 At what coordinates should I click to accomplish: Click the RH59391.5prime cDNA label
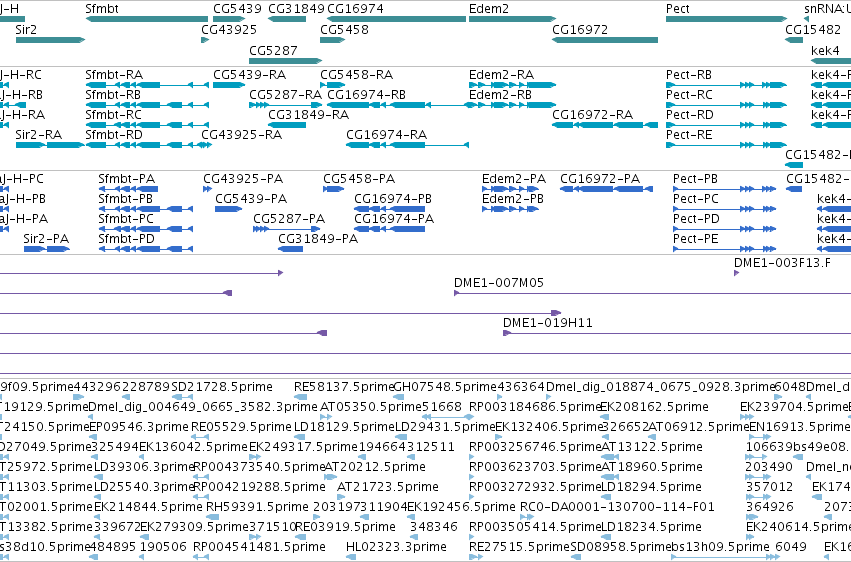257,507
